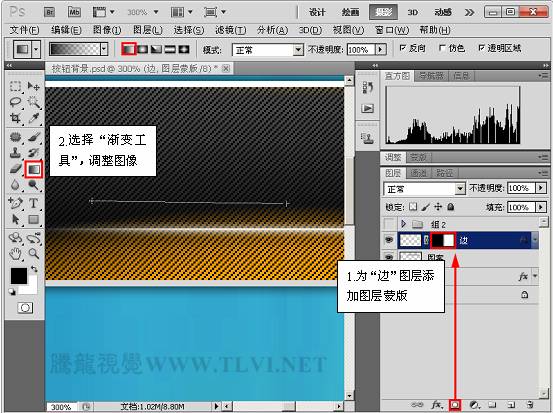Viewport: 553px width, 413px height.
Task: Toggle lock position in Layers panel
Action: coord(438,207)
